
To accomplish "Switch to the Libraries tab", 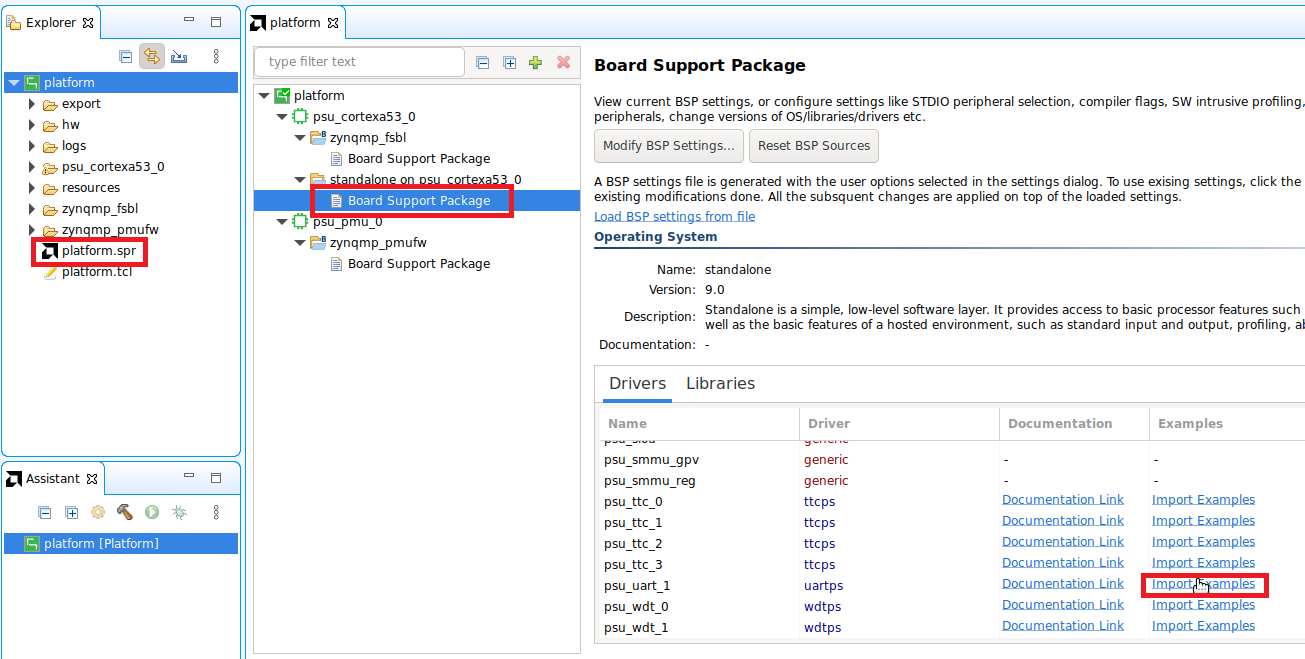I will 720,384.
